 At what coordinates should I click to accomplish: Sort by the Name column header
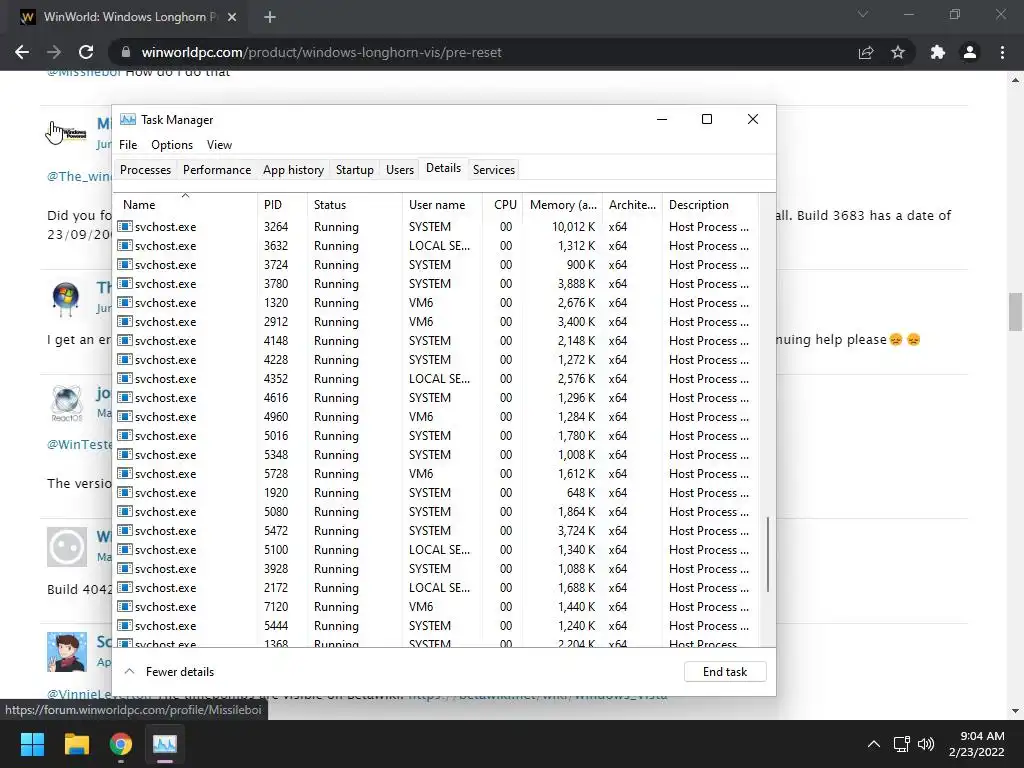click(x=185, y=204)
